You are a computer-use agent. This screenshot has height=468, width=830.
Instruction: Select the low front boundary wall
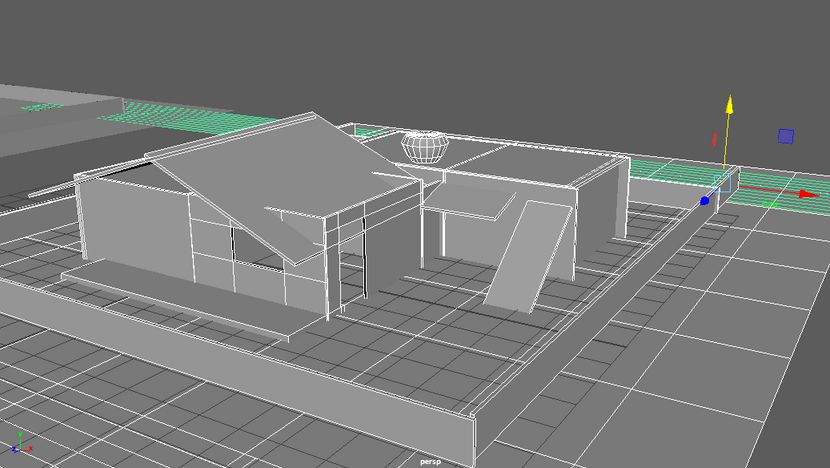[x=238, y=365]
